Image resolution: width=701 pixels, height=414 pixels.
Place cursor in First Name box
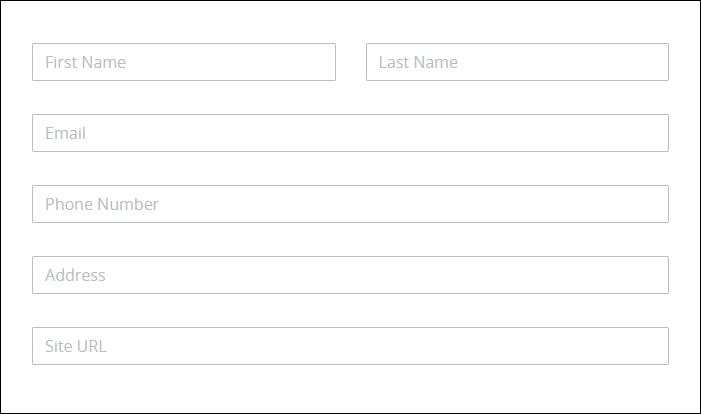[184, 62]
